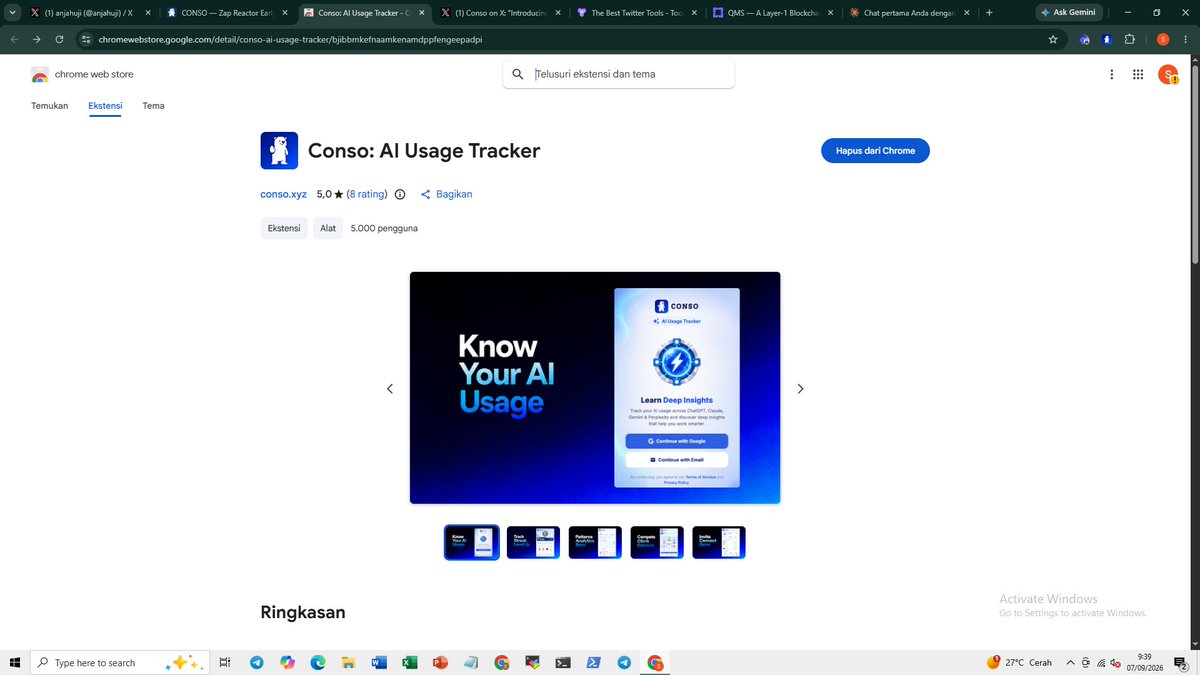The width and height of the screenshot is (1200, 675).
Task: Switch to the Temukan tab
Action: pyautogui.click(x=50, y=106)
